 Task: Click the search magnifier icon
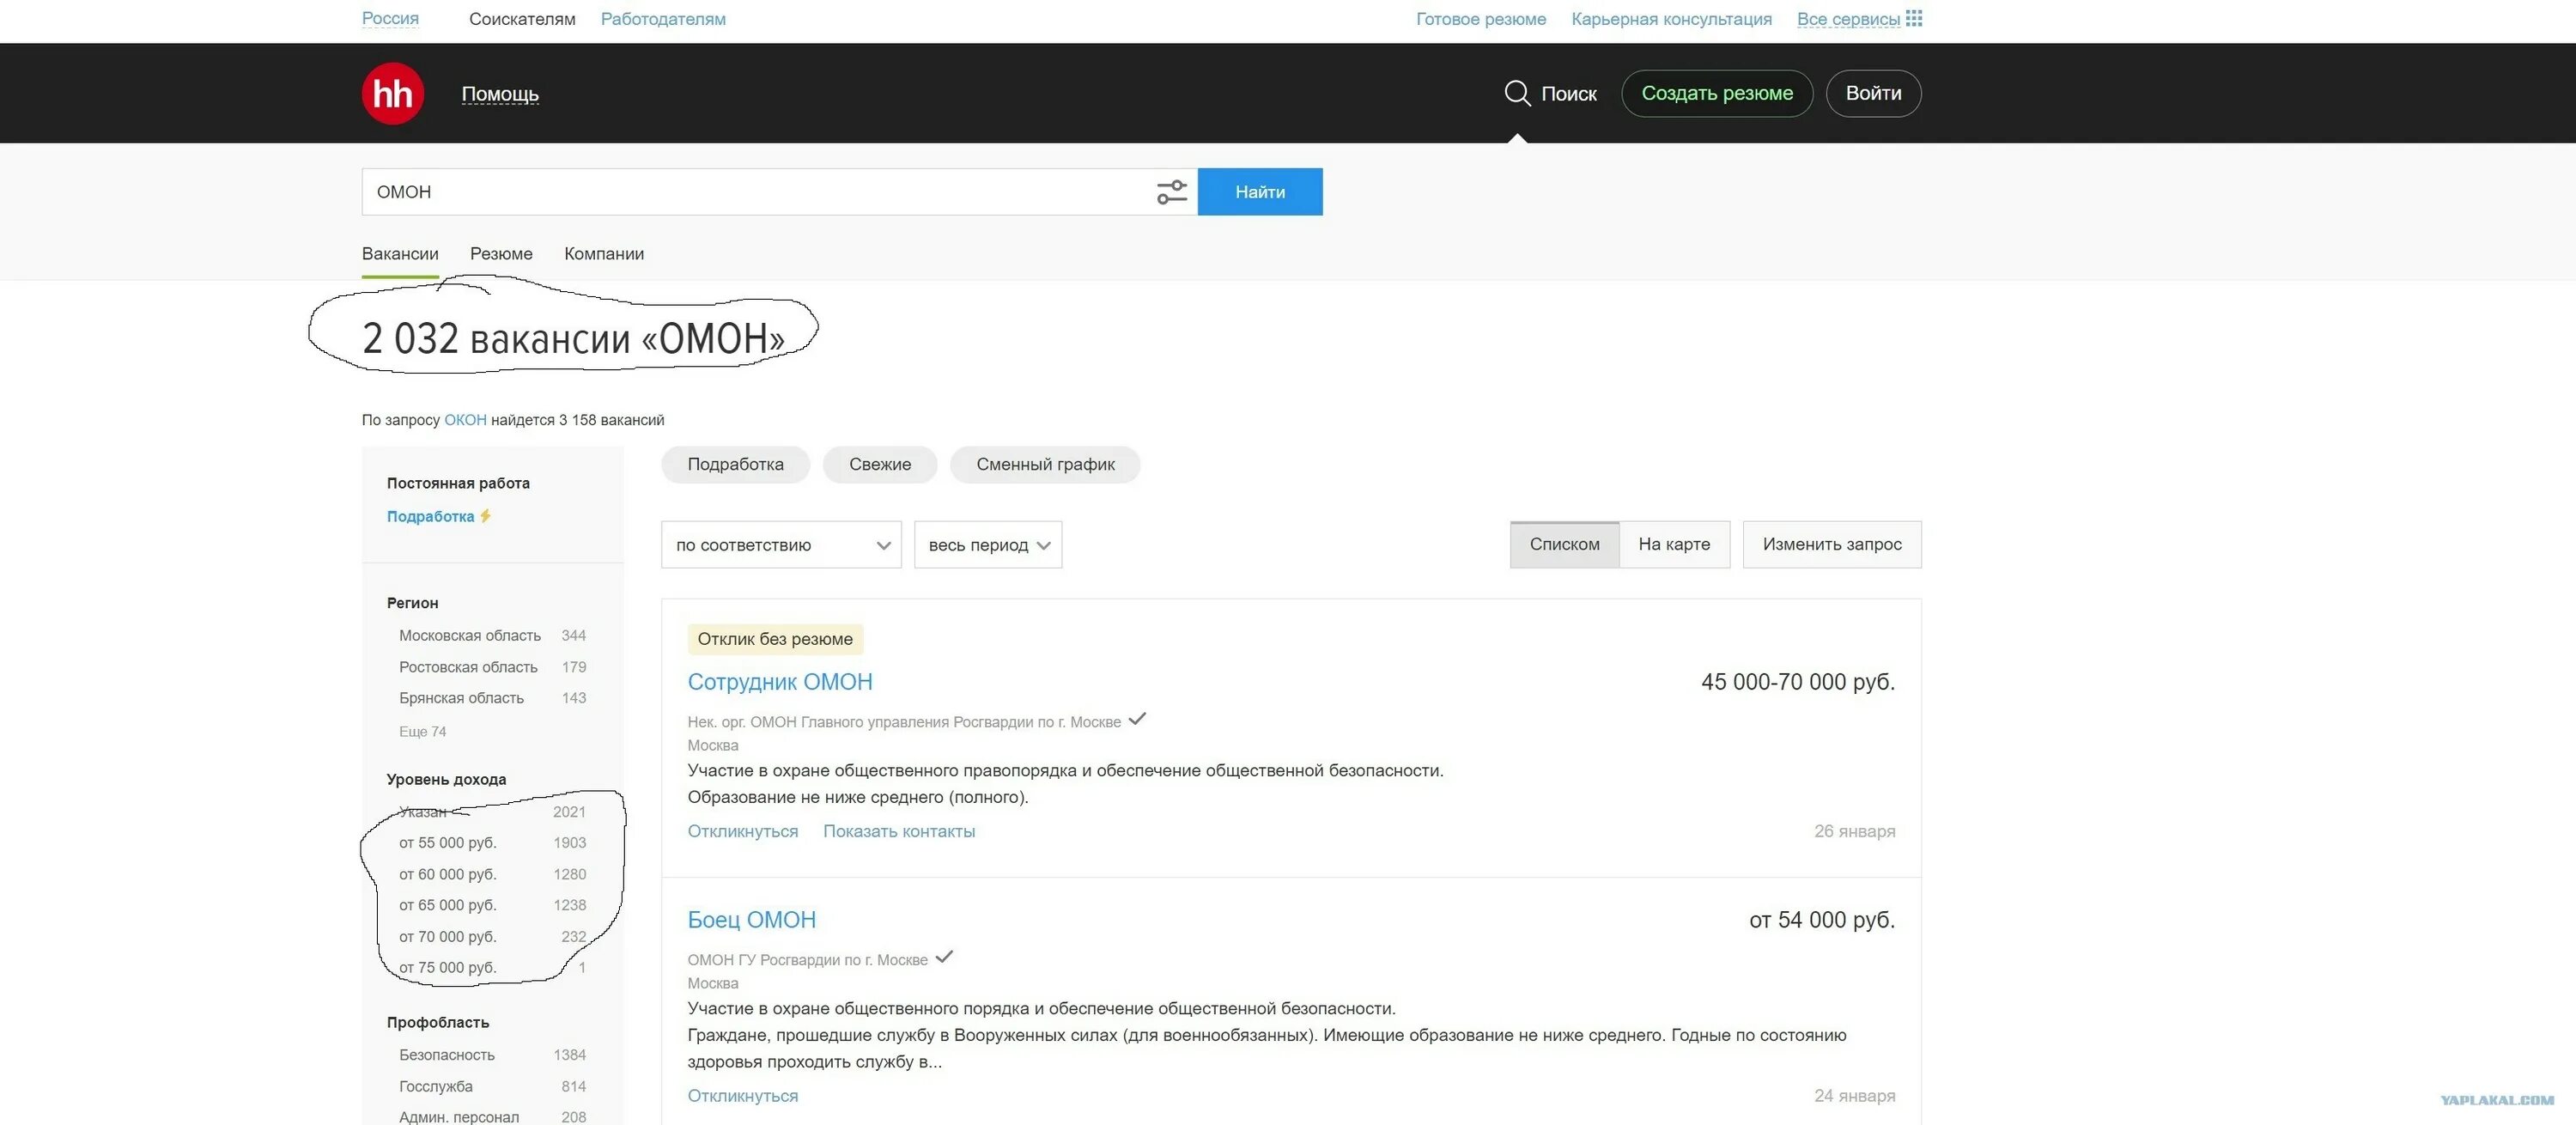click(1517, 93)
